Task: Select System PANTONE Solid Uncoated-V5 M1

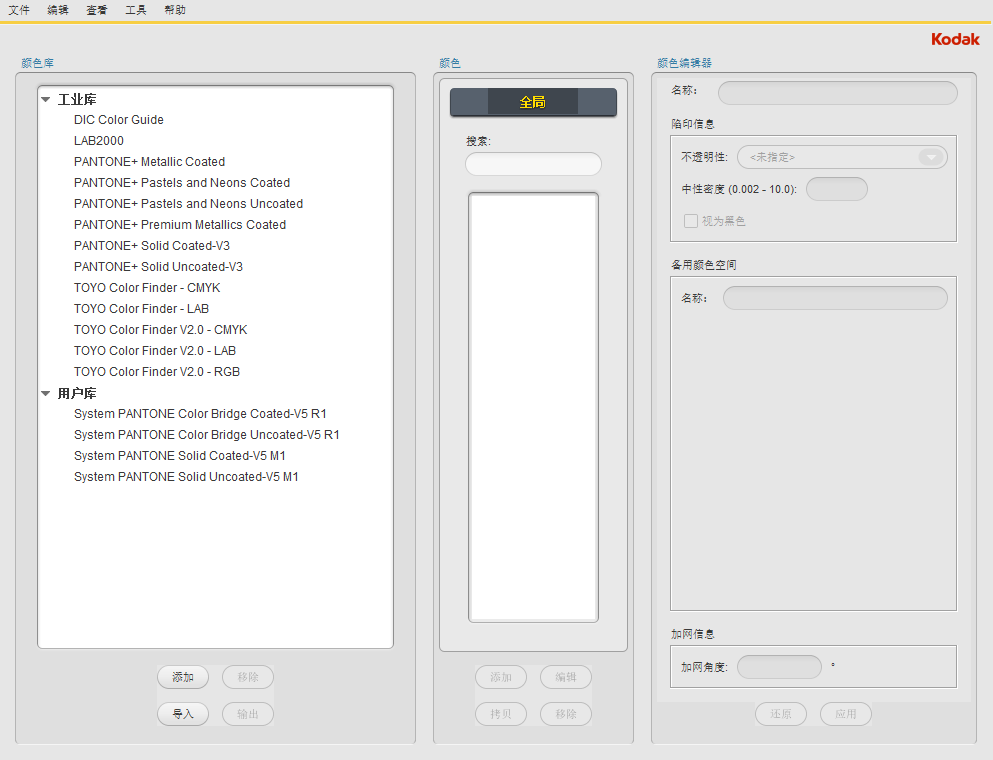Action: click(186, 476)
